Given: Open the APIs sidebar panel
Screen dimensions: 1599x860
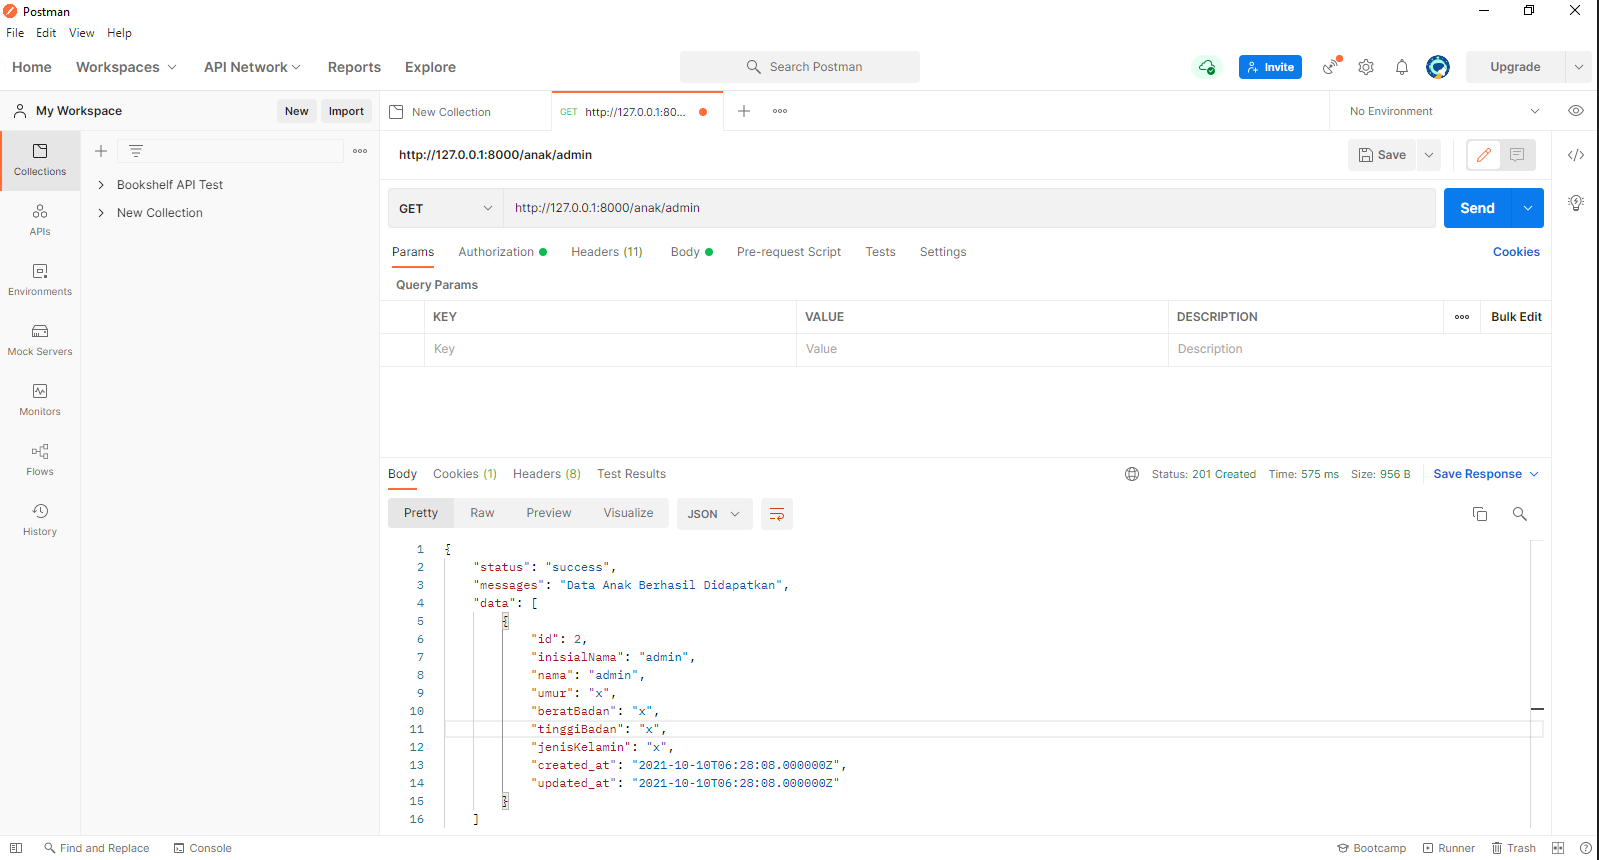Looking at the screenshot, I should 40,220.
